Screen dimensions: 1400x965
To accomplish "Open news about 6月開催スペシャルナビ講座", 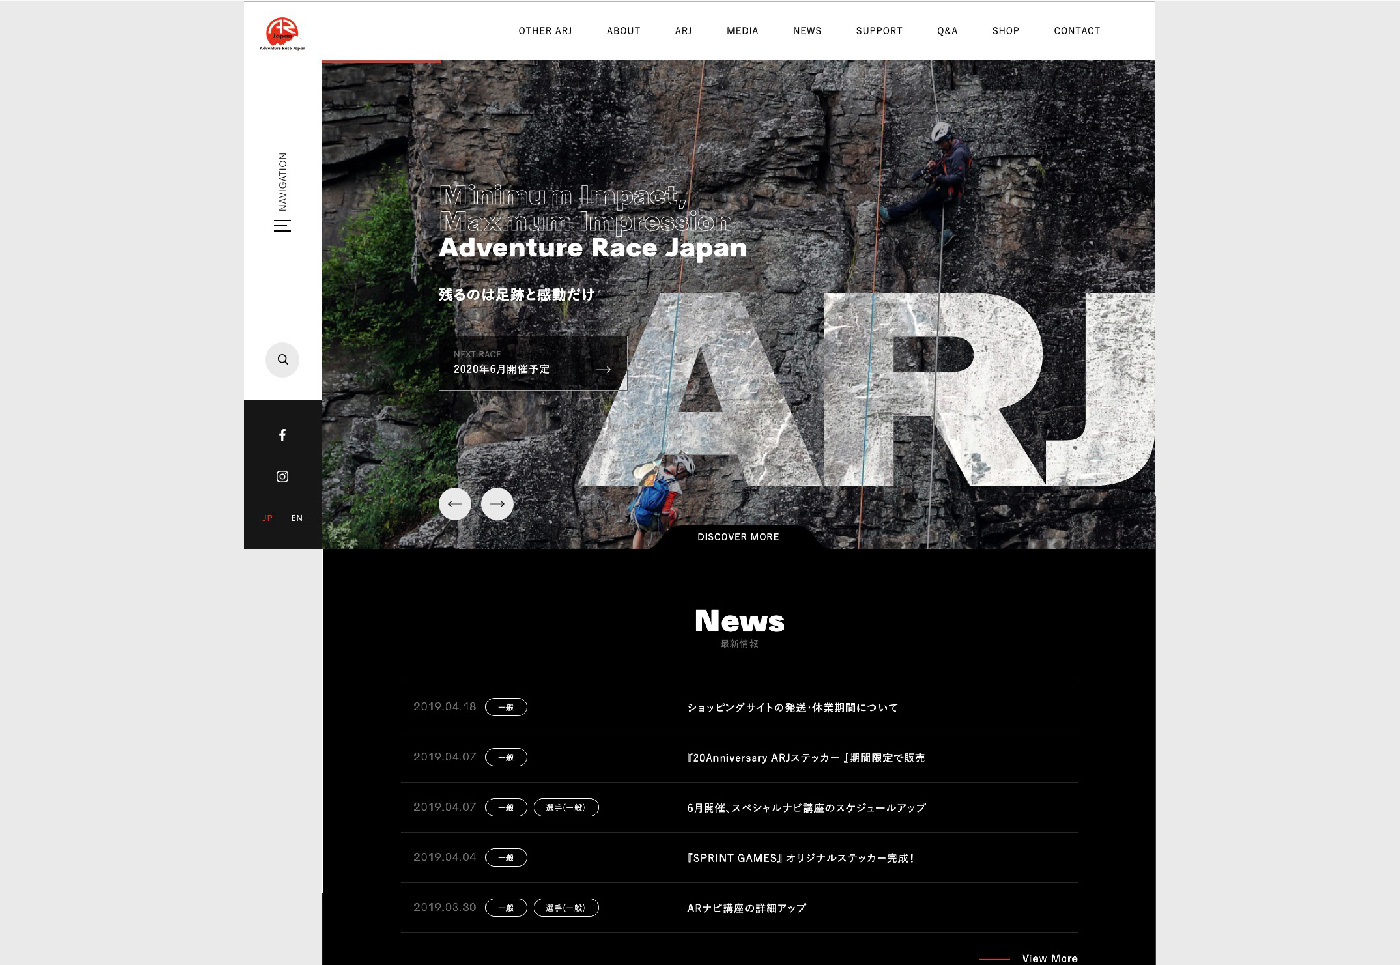I will click(x=807, y=808).
